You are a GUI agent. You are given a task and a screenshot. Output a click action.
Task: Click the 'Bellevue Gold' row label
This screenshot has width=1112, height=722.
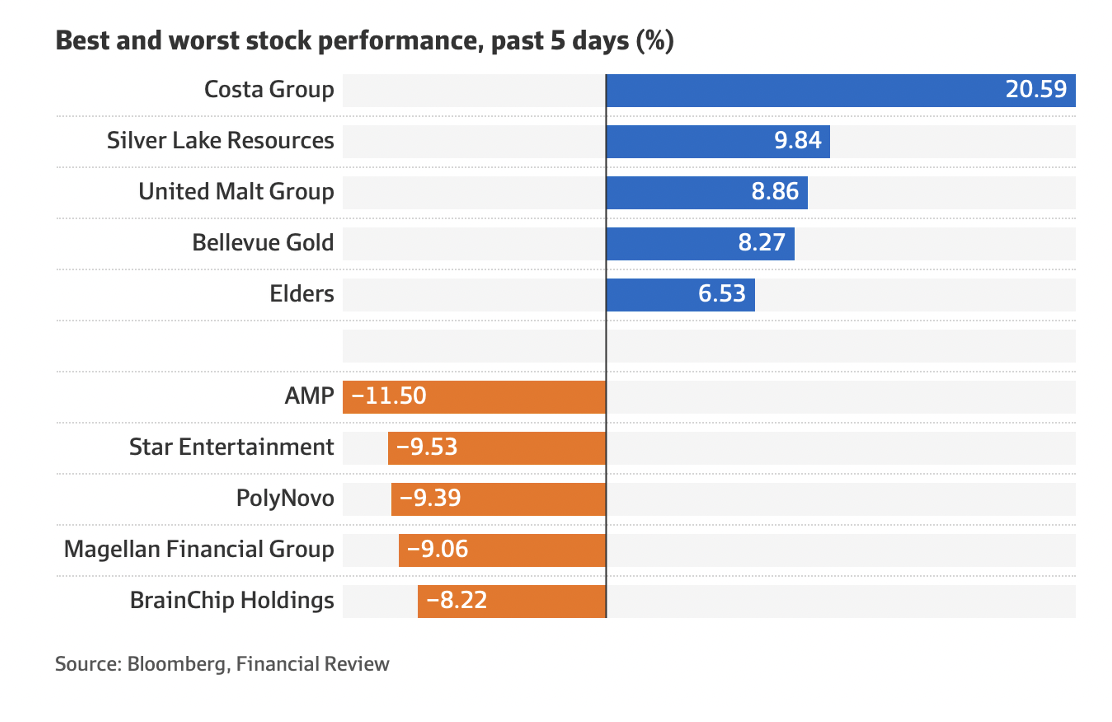pos(263,243)
